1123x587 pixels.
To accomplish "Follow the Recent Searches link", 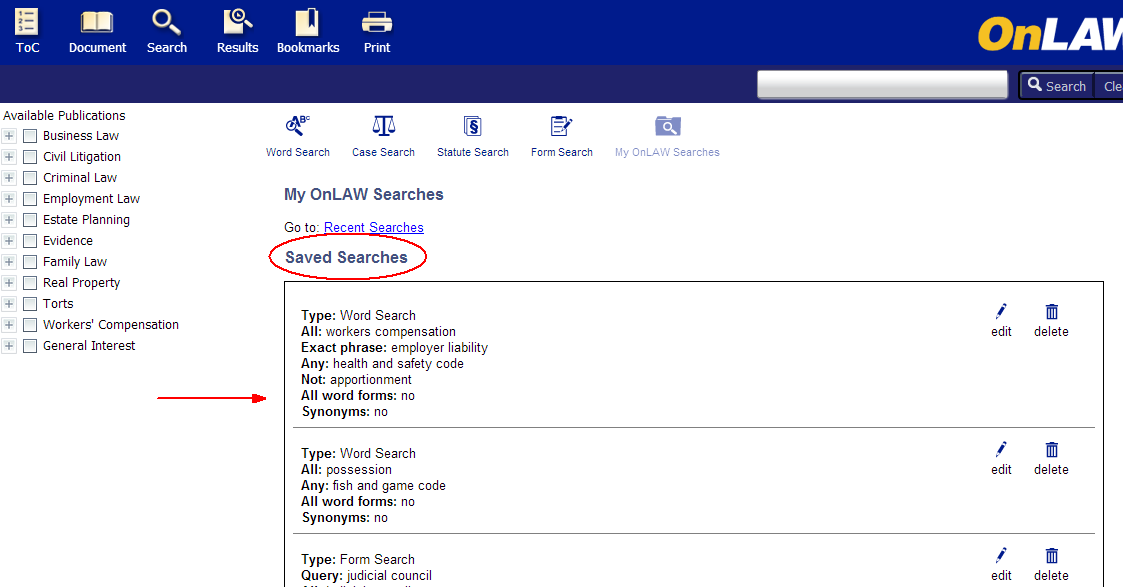I will coord(373,228).
